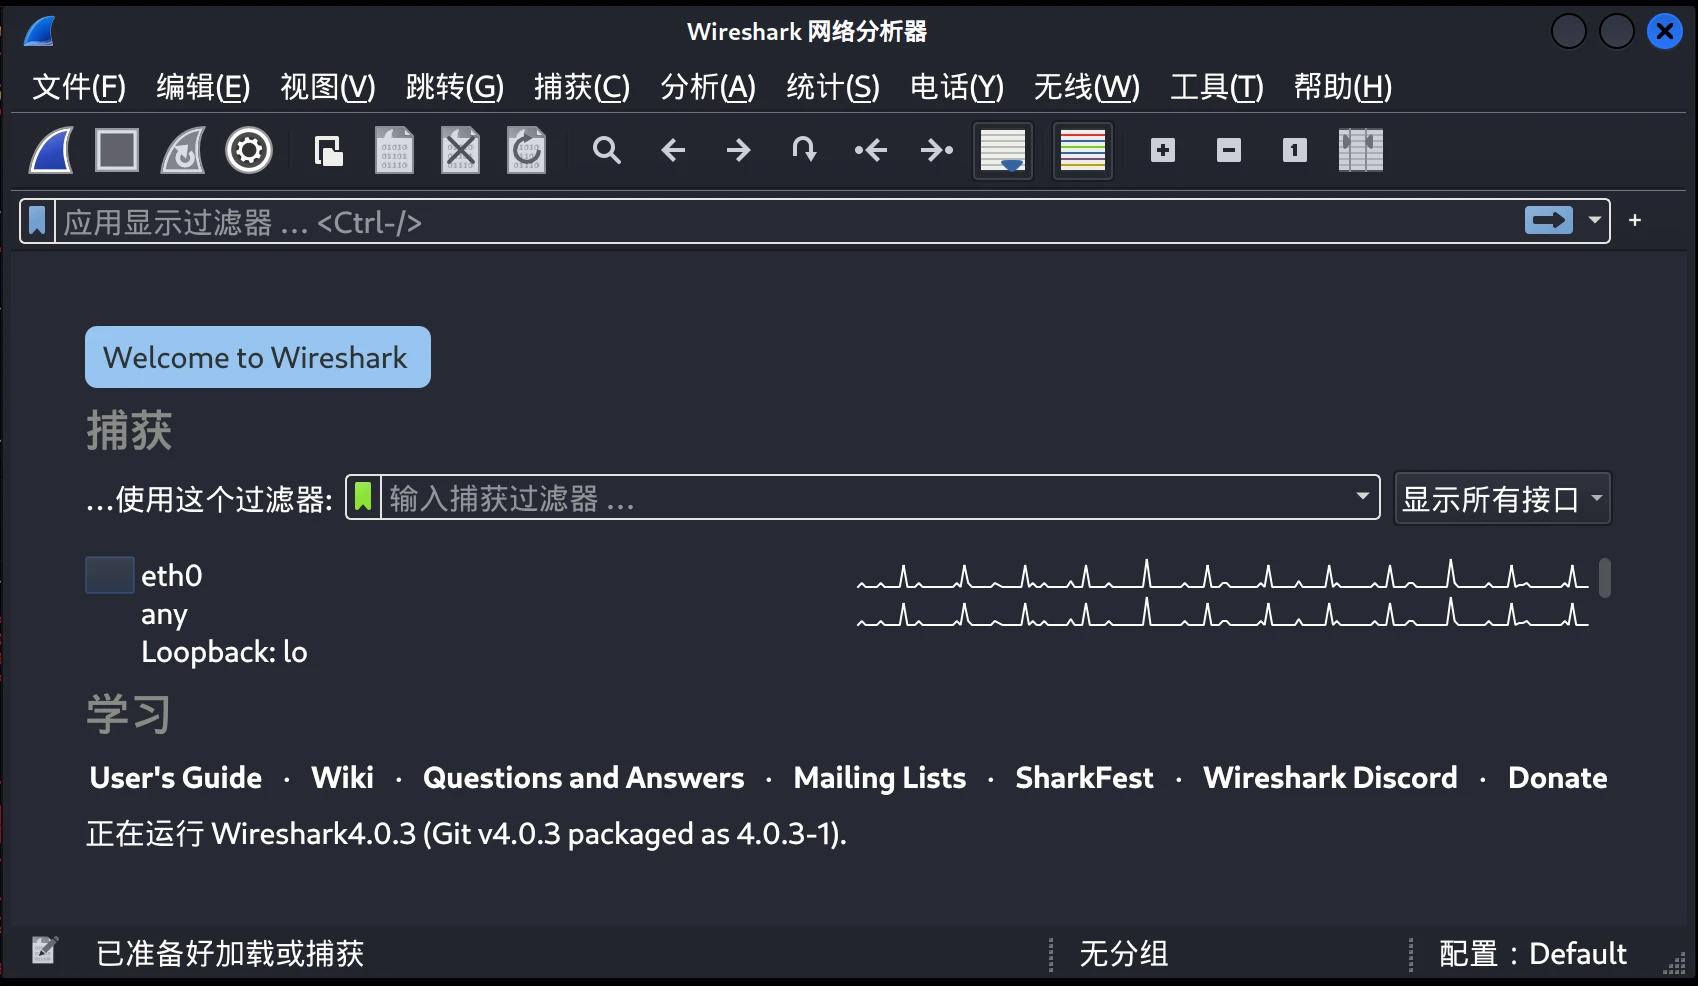Open the 捕获(C) menu
The height and width of the screenshot is (986, 1698).
click(582, 87)
